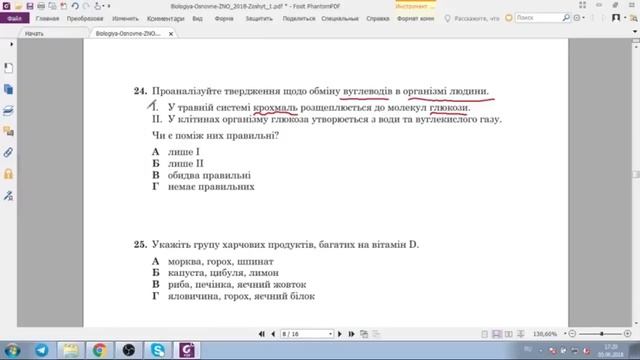
Task: Open the attachments paperclip panel
Action: [x=8, y=152]
